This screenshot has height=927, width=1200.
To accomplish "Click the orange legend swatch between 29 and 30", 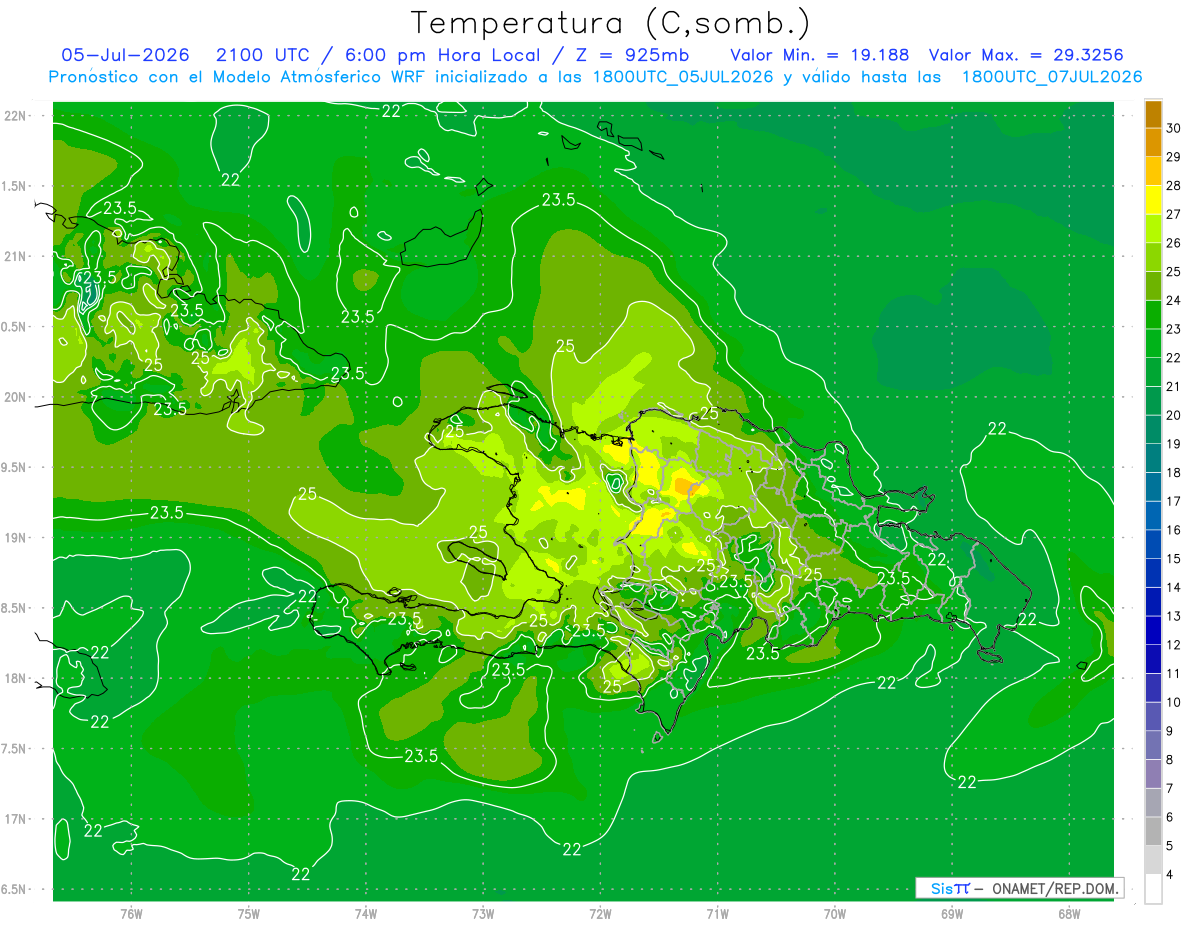I will (x=1153, y=142).
